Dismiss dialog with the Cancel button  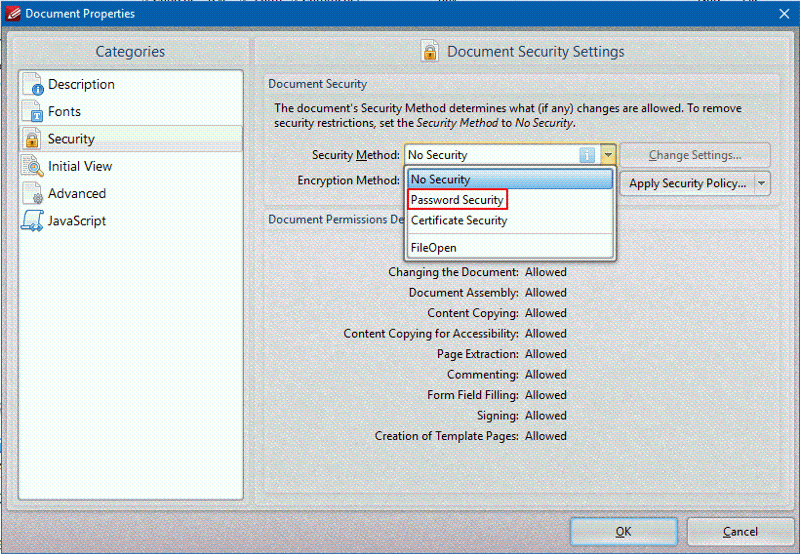740,532
